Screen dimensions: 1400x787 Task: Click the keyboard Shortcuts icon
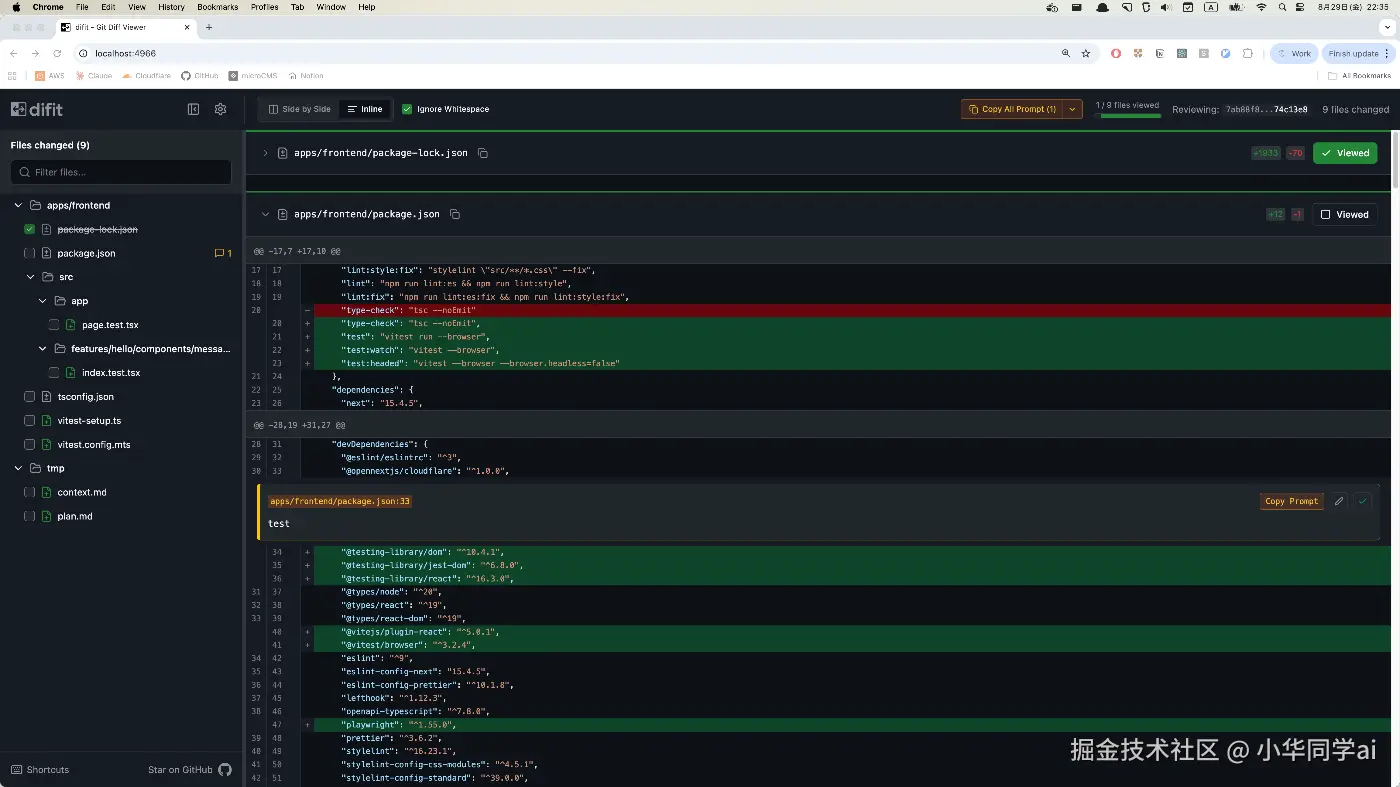point(16,770)
